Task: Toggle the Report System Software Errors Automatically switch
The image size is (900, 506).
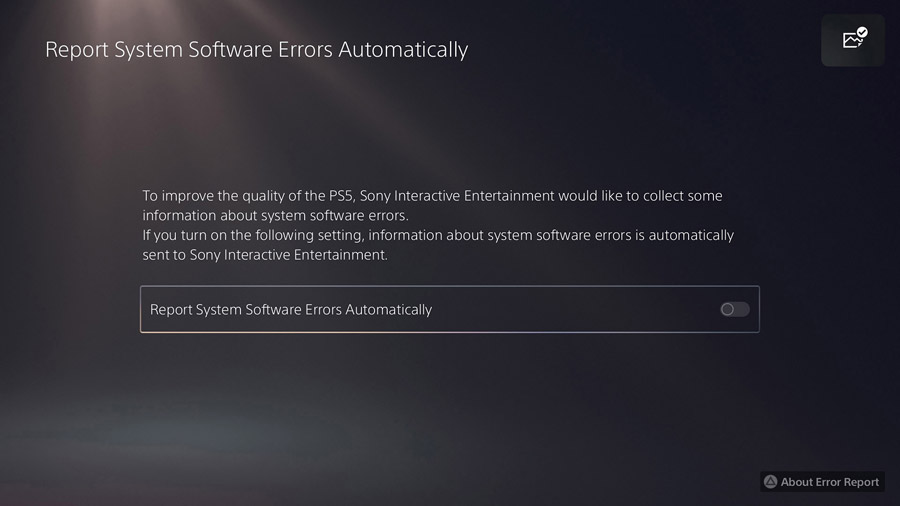Action: (x=735, y=309)
